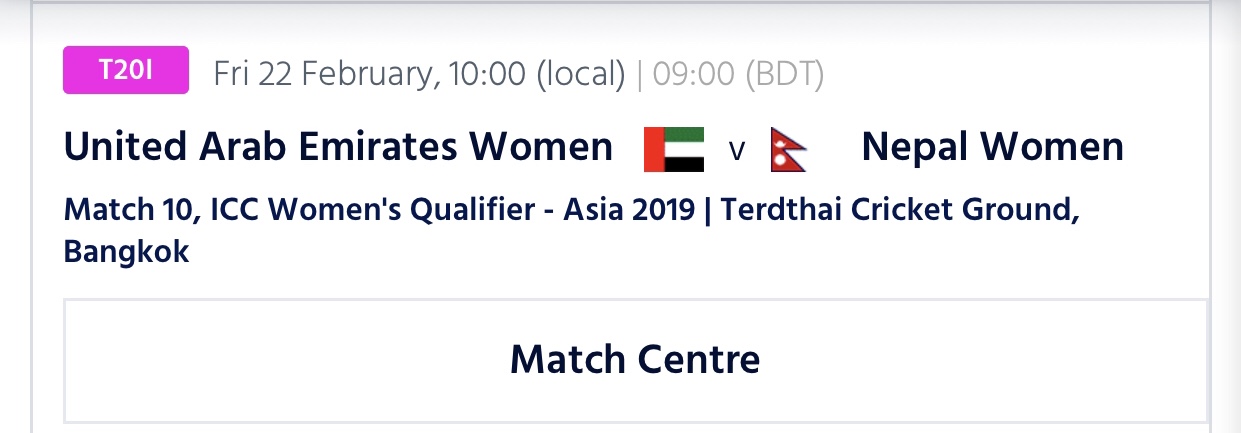Open the Nepal Women team name
1241x433 pixels.
coord(992,148)
